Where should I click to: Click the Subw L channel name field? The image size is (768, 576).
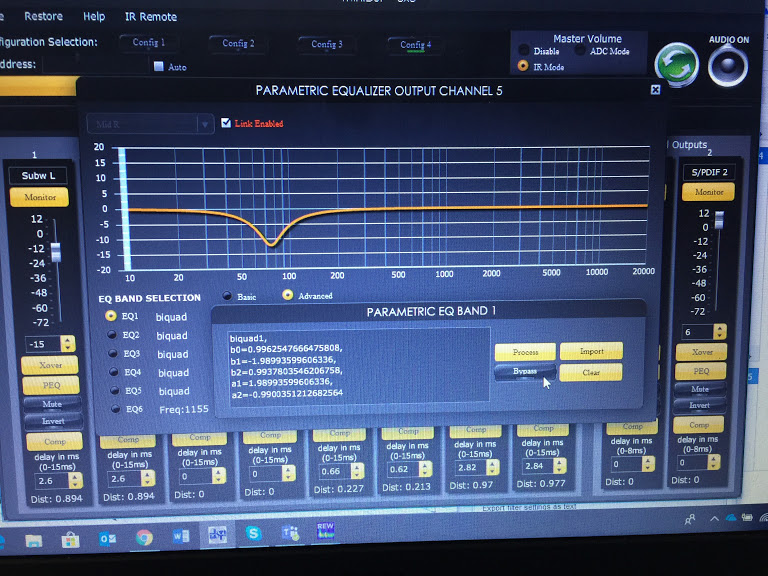click(38, 175)
